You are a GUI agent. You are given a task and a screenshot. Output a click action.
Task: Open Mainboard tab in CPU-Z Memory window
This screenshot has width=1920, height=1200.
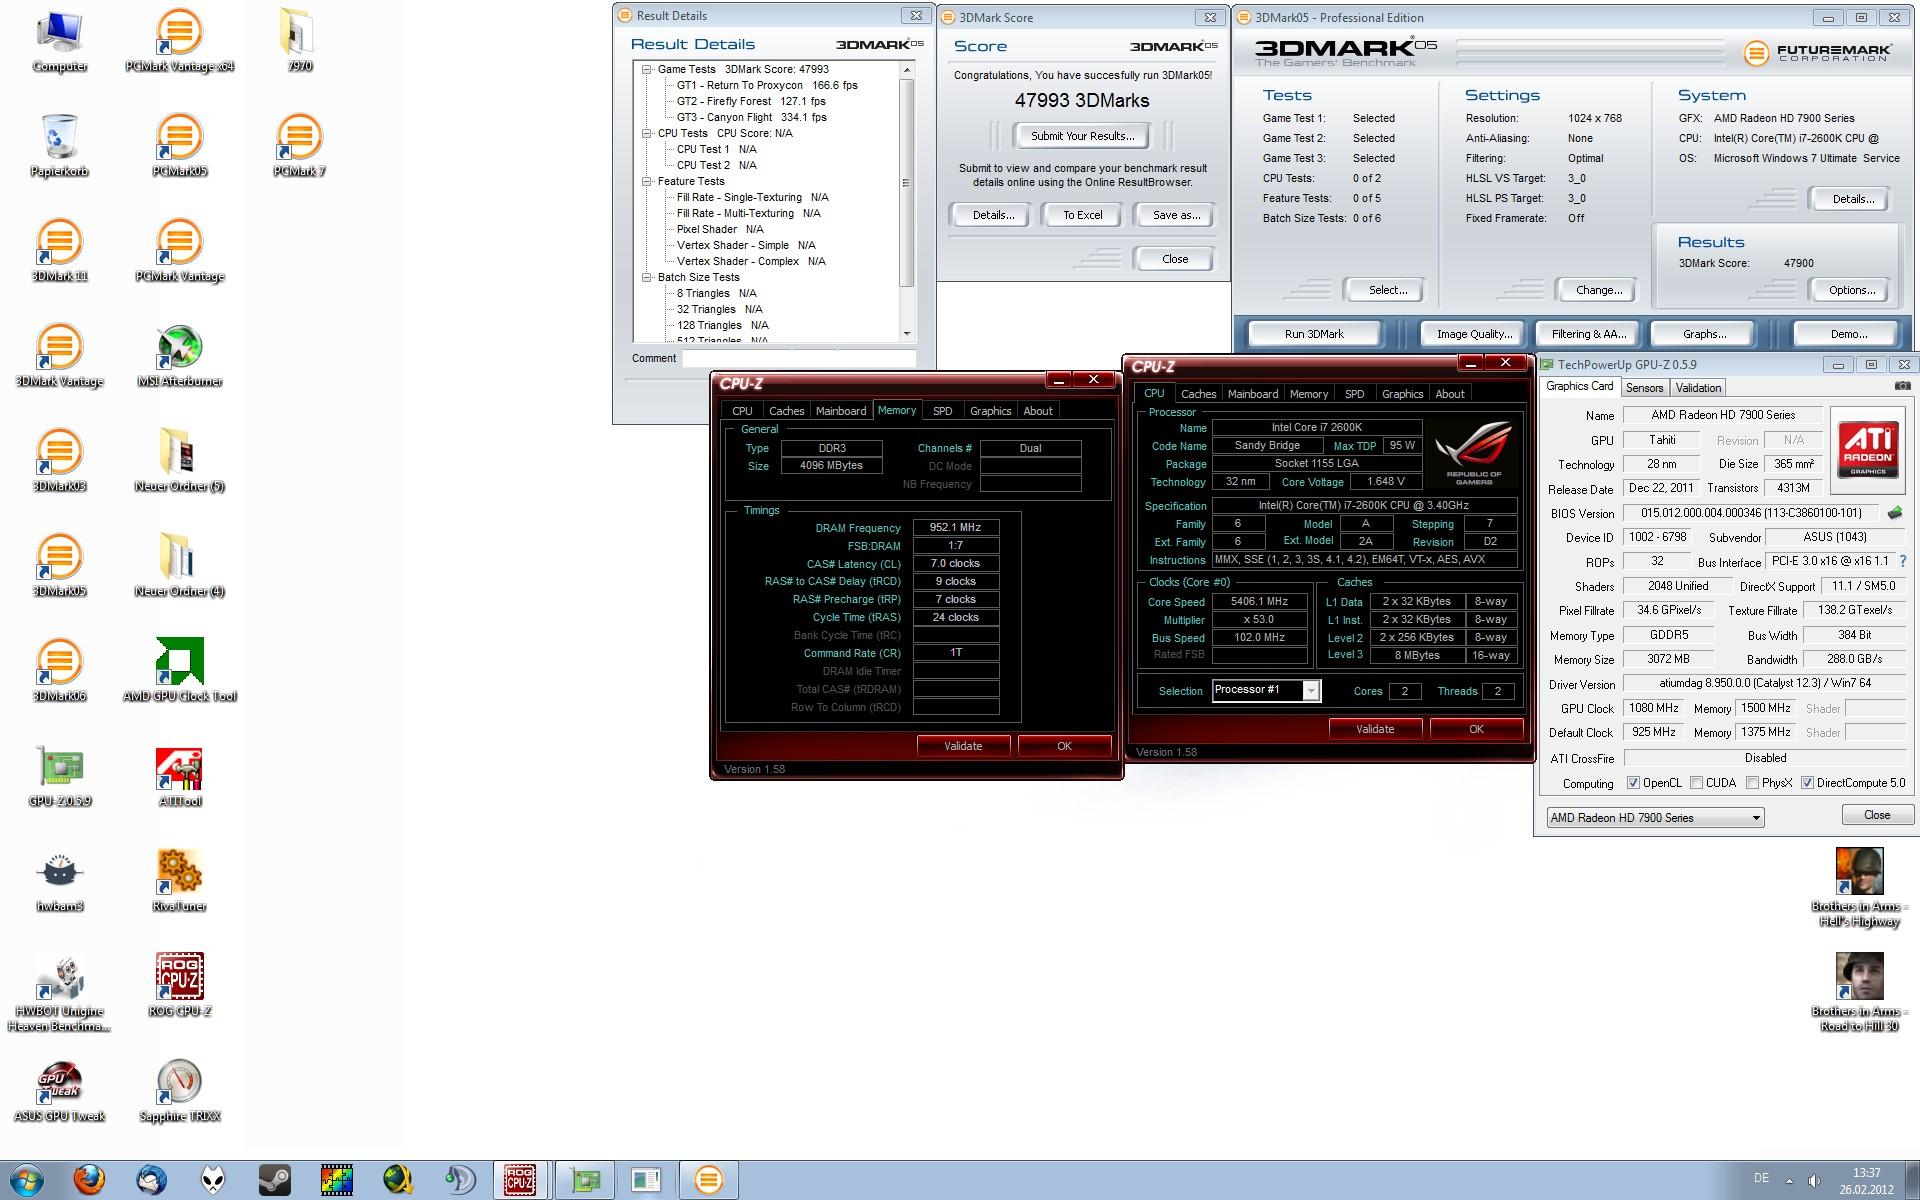(x=841, y=411)
